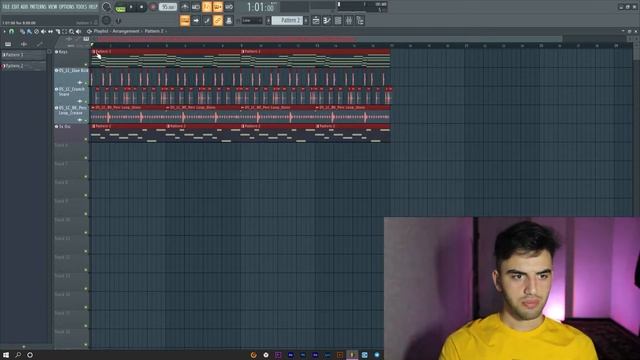This screenshot has height=360, width=640.
Task: Select the playlist Mute tool
Action: pos(43,31)
